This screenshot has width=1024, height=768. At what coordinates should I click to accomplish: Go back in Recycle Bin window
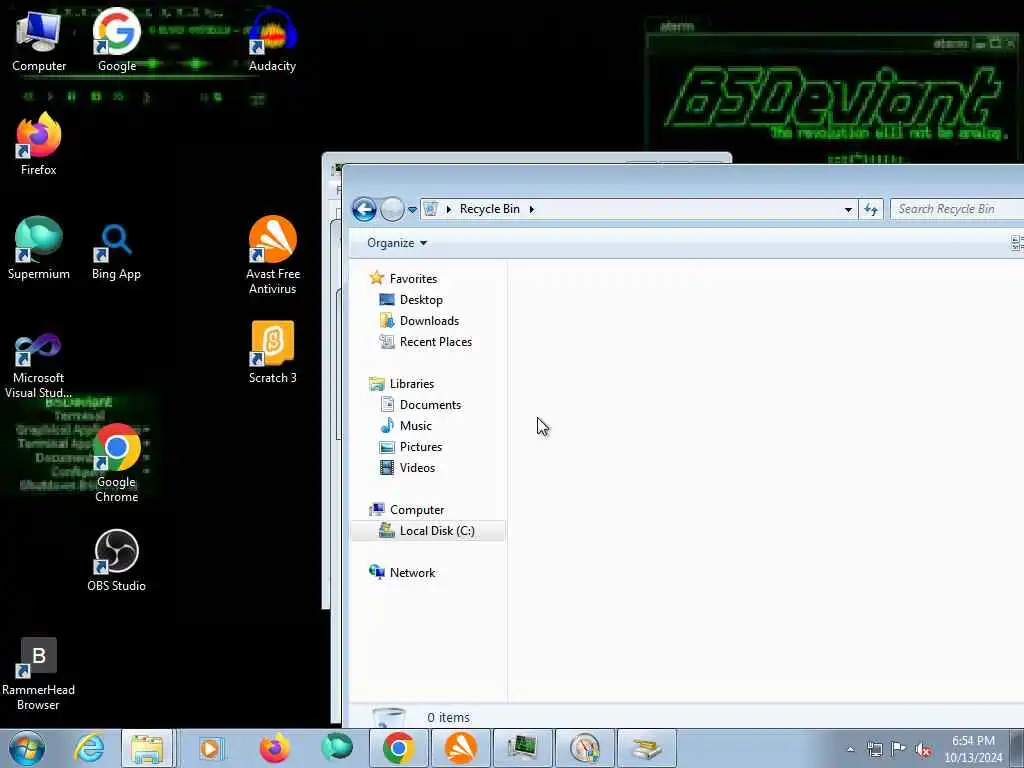(364, 210)
